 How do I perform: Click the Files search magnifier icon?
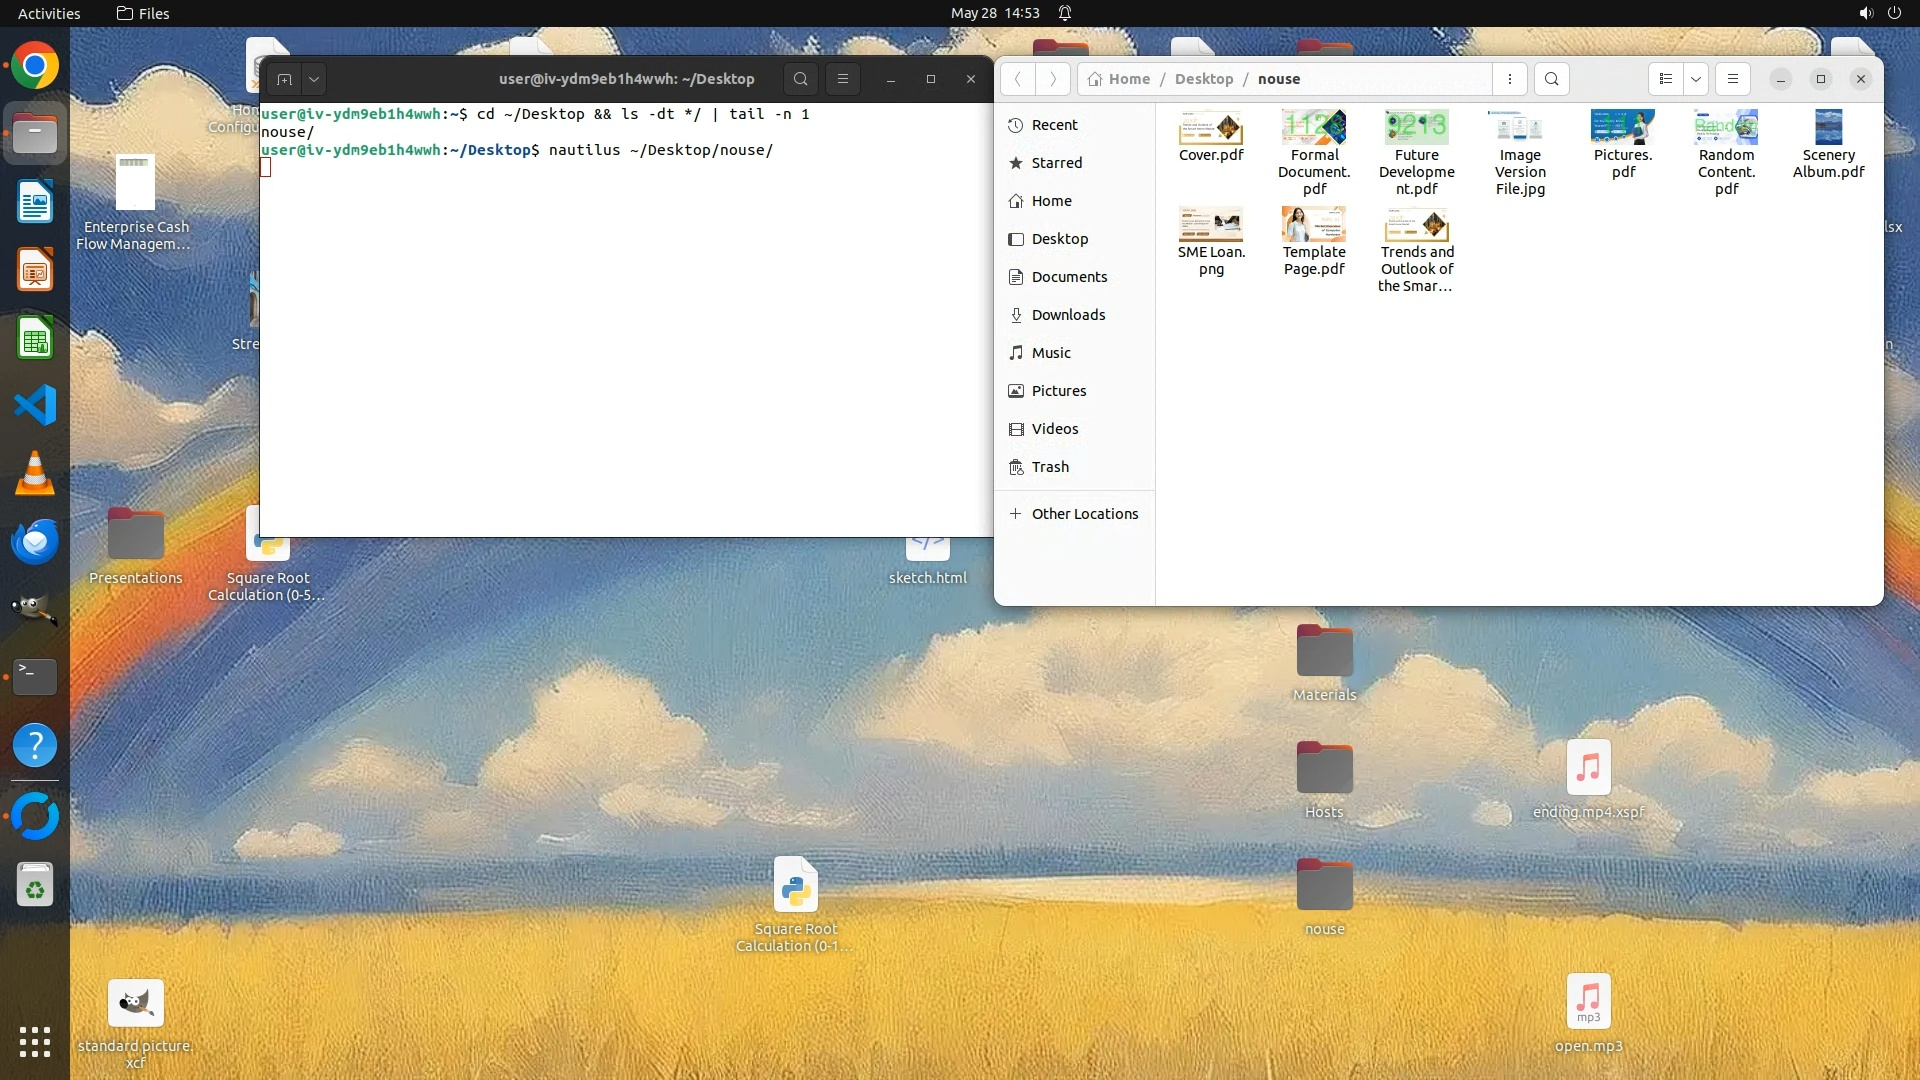pyautogui.click(x=1551, y=79)
